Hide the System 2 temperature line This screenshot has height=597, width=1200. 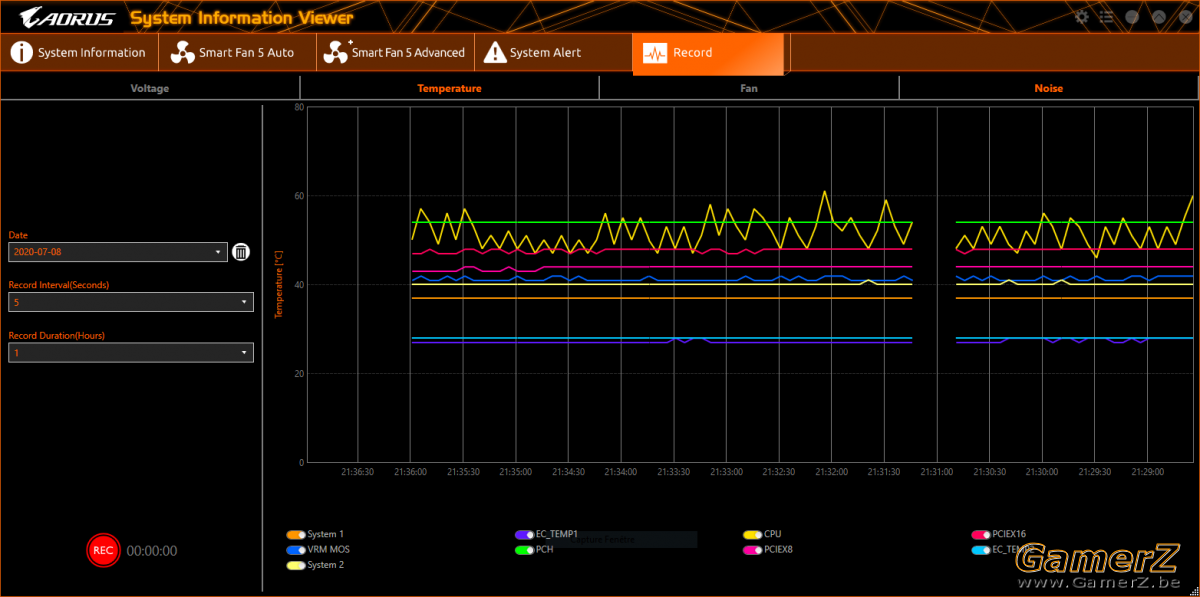295,565
